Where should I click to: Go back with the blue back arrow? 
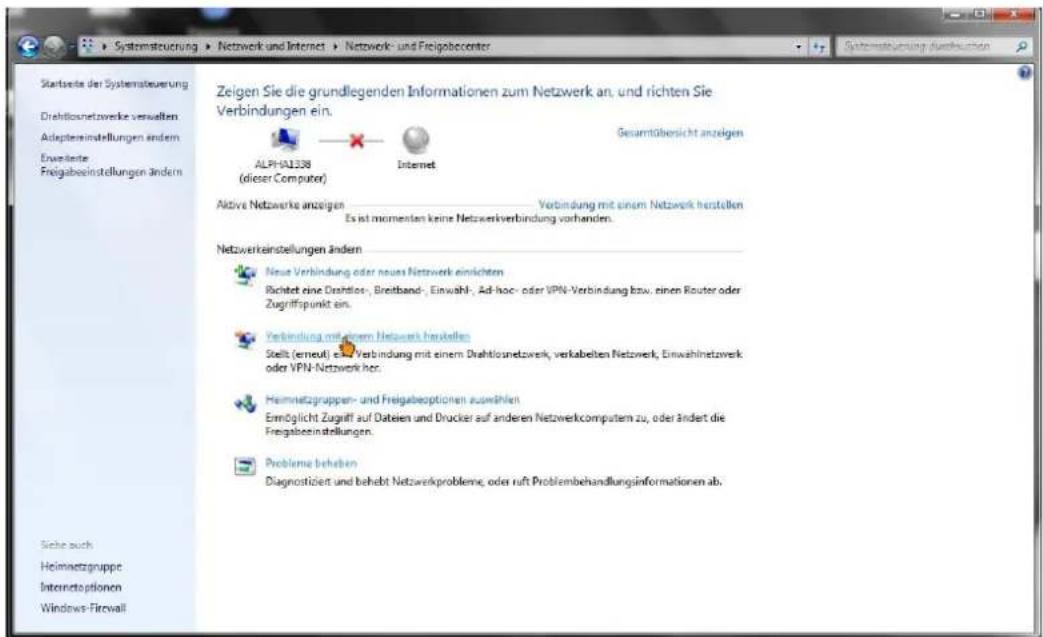pyautogui.click(x=28, y=47)
